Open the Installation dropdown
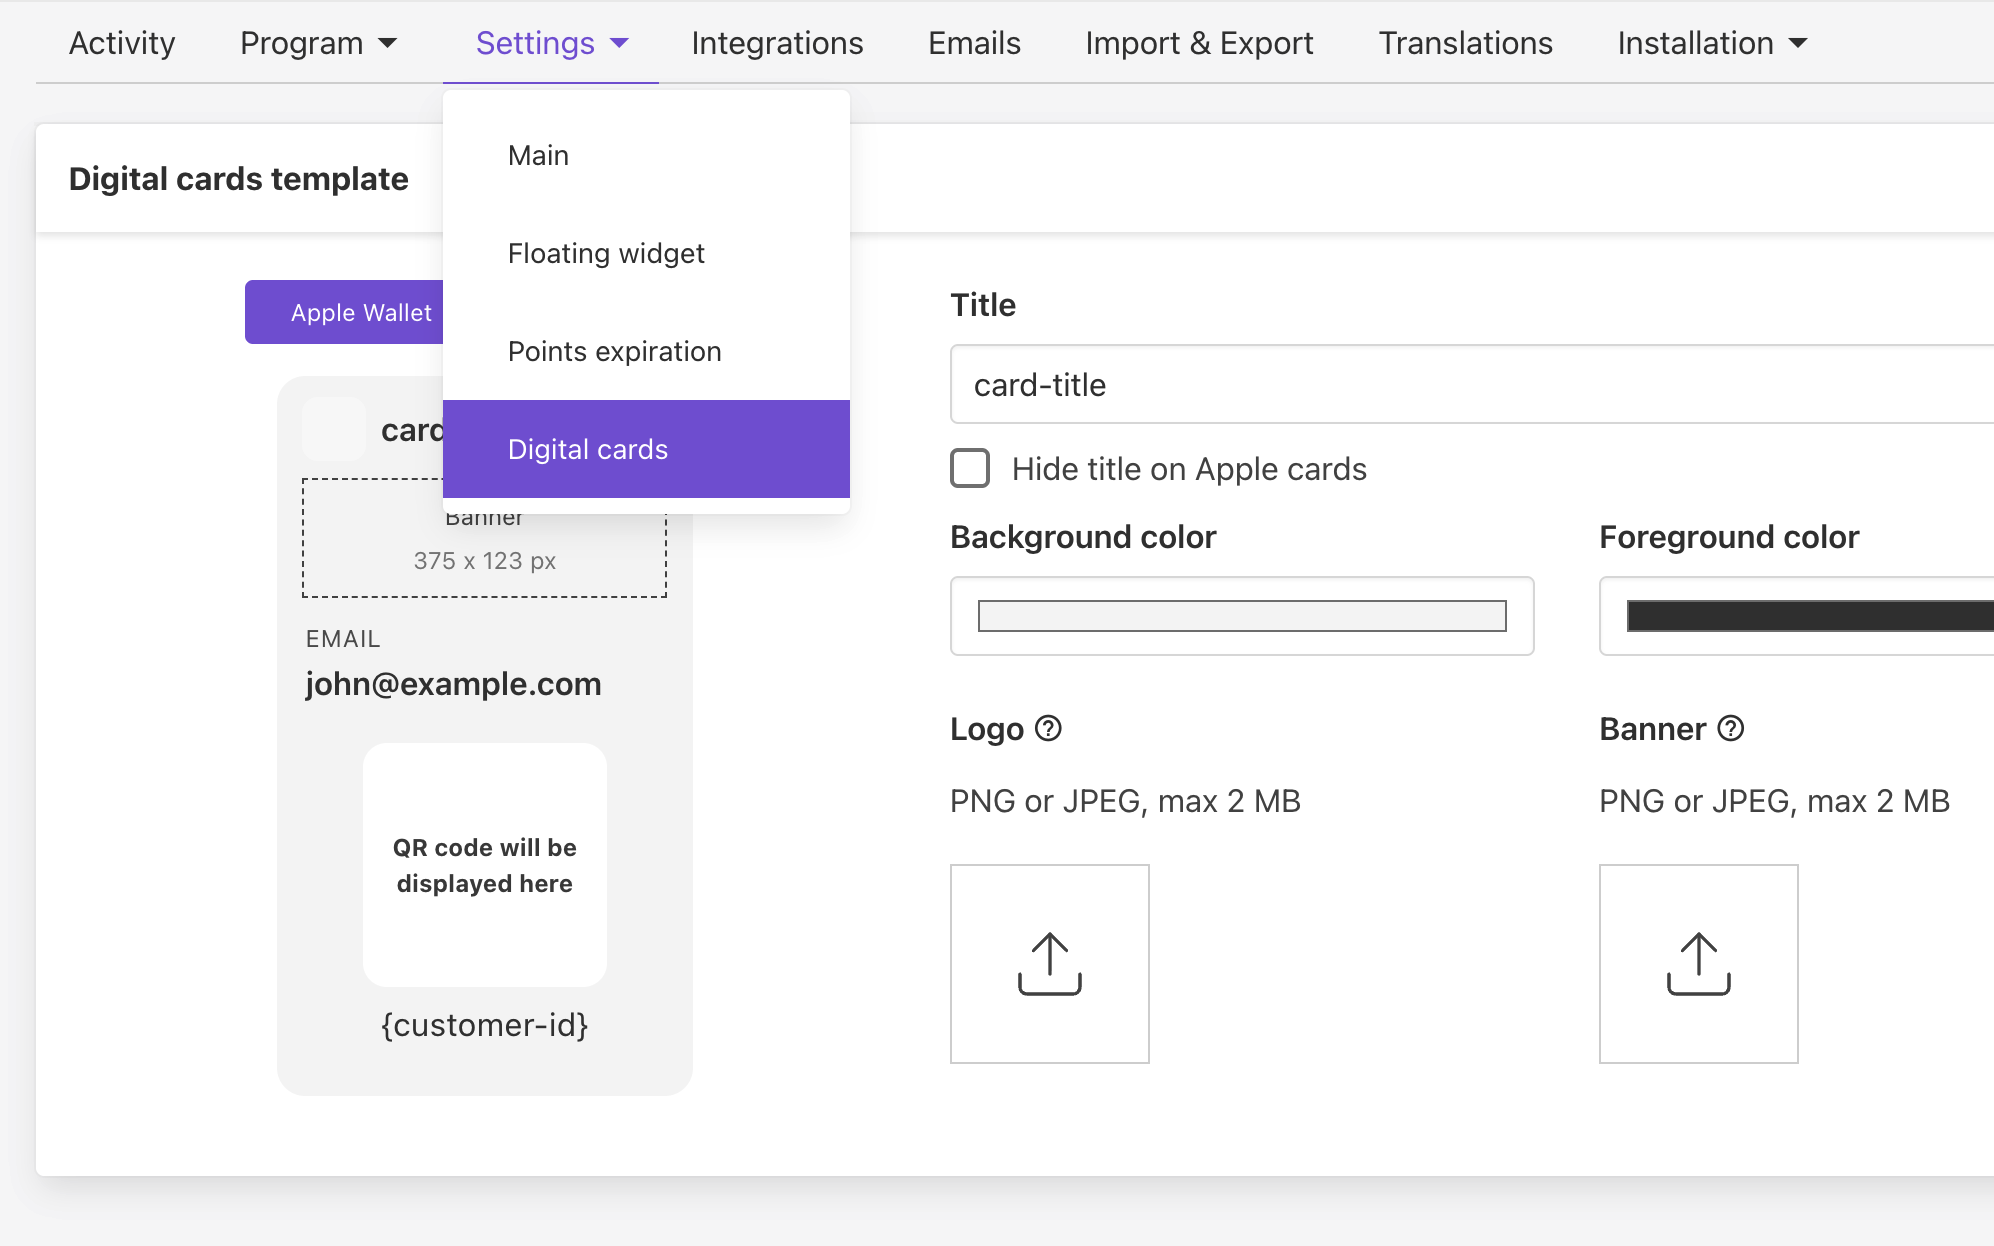 click(x=1711, y=43)
